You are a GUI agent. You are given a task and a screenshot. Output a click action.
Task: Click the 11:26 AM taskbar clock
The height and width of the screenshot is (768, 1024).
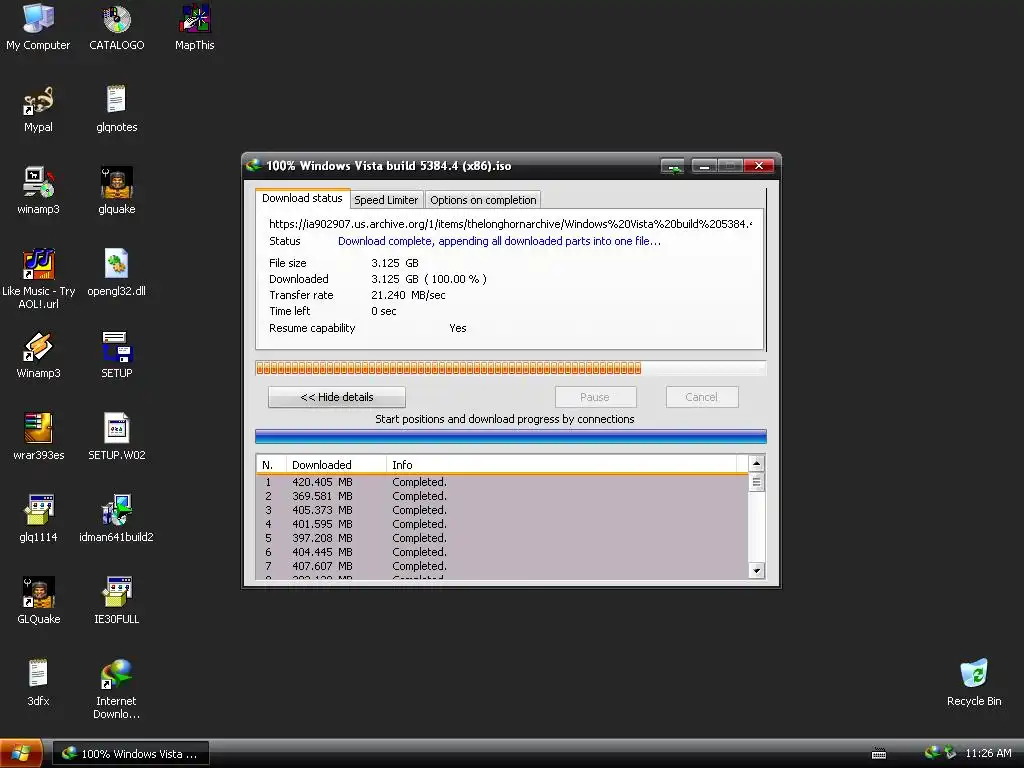(x=988, y=753)
